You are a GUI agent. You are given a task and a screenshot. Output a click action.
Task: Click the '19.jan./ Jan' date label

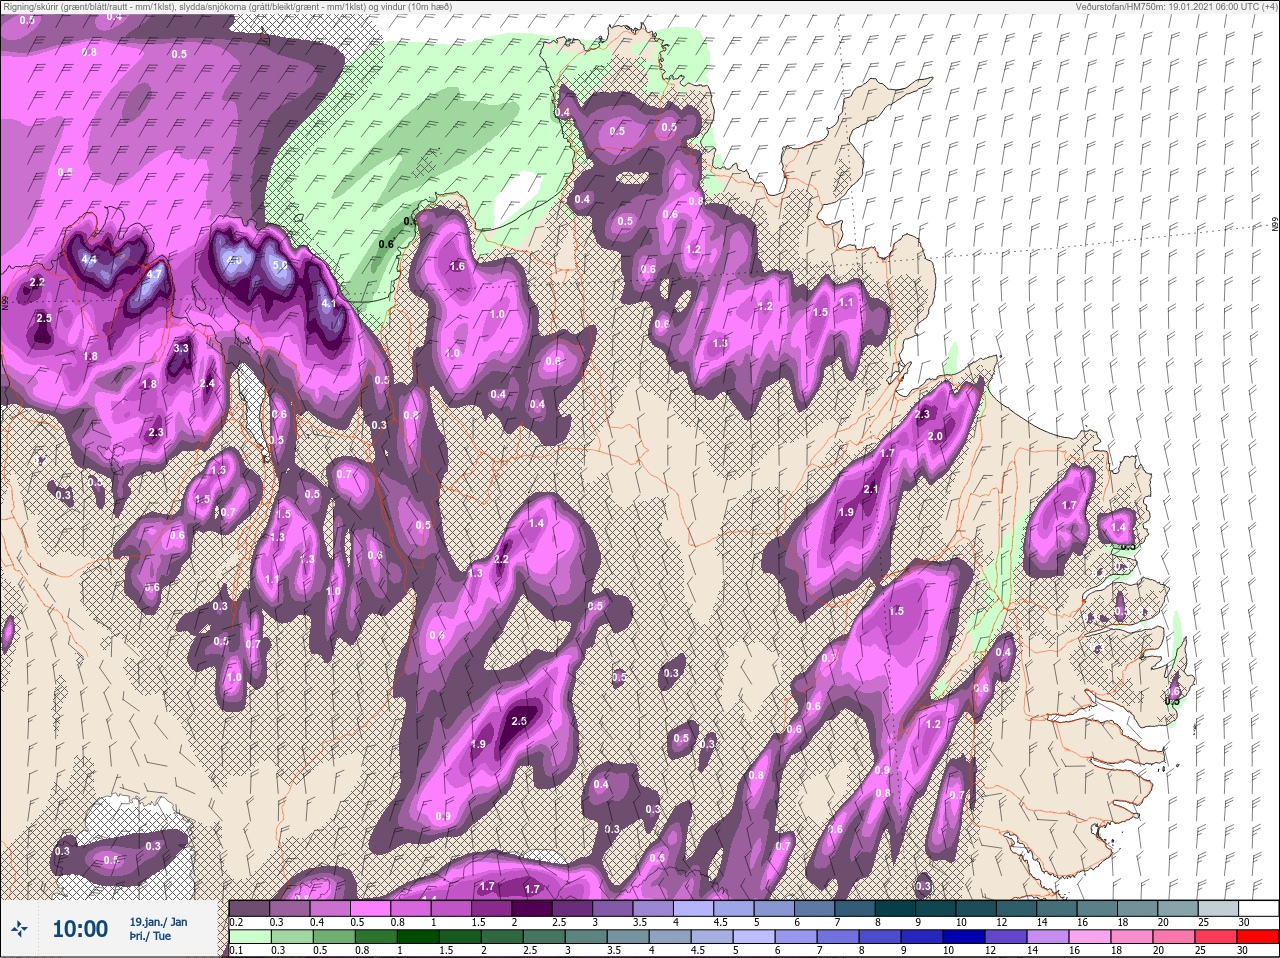pos(158,921)
